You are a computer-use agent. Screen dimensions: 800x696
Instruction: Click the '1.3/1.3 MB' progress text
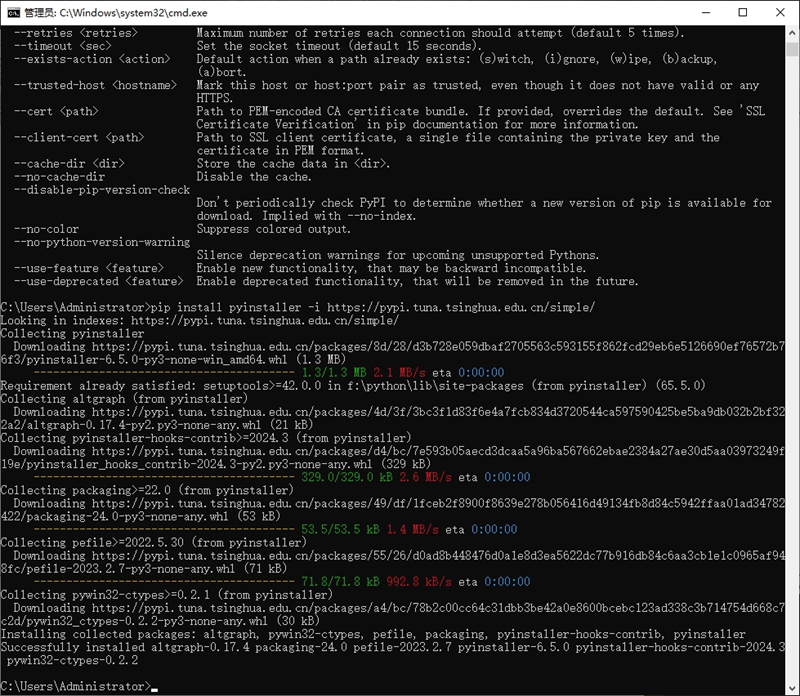coord(334,372)
